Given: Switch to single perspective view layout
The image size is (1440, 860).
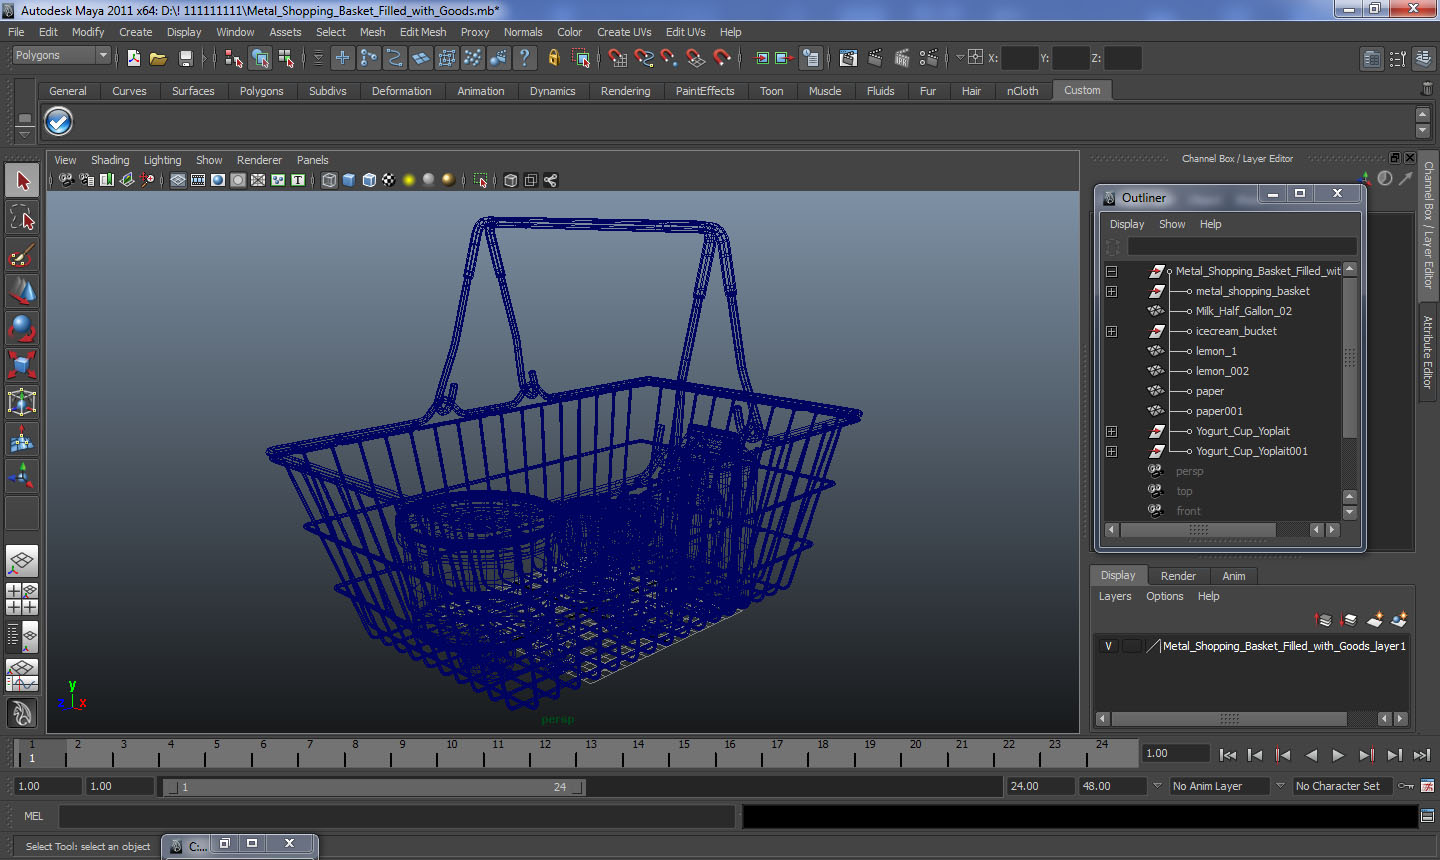Looking at the screenshot, I should pyautogui.click(x=22, y=562).
